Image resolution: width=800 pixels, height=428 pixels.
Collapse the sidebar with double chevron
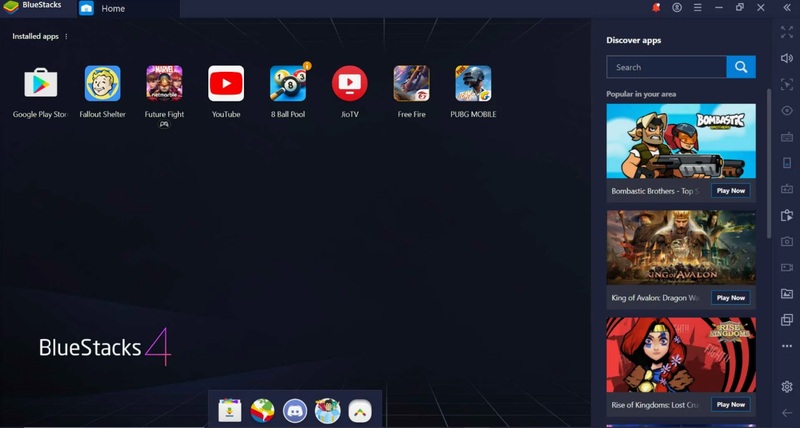tap(787, 8)
